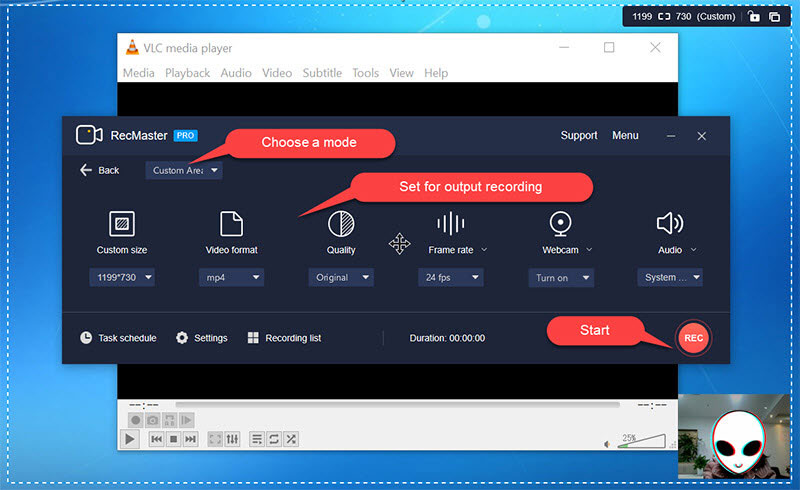
Task: Click the Settings label
Action: click(x=211, y=338)
